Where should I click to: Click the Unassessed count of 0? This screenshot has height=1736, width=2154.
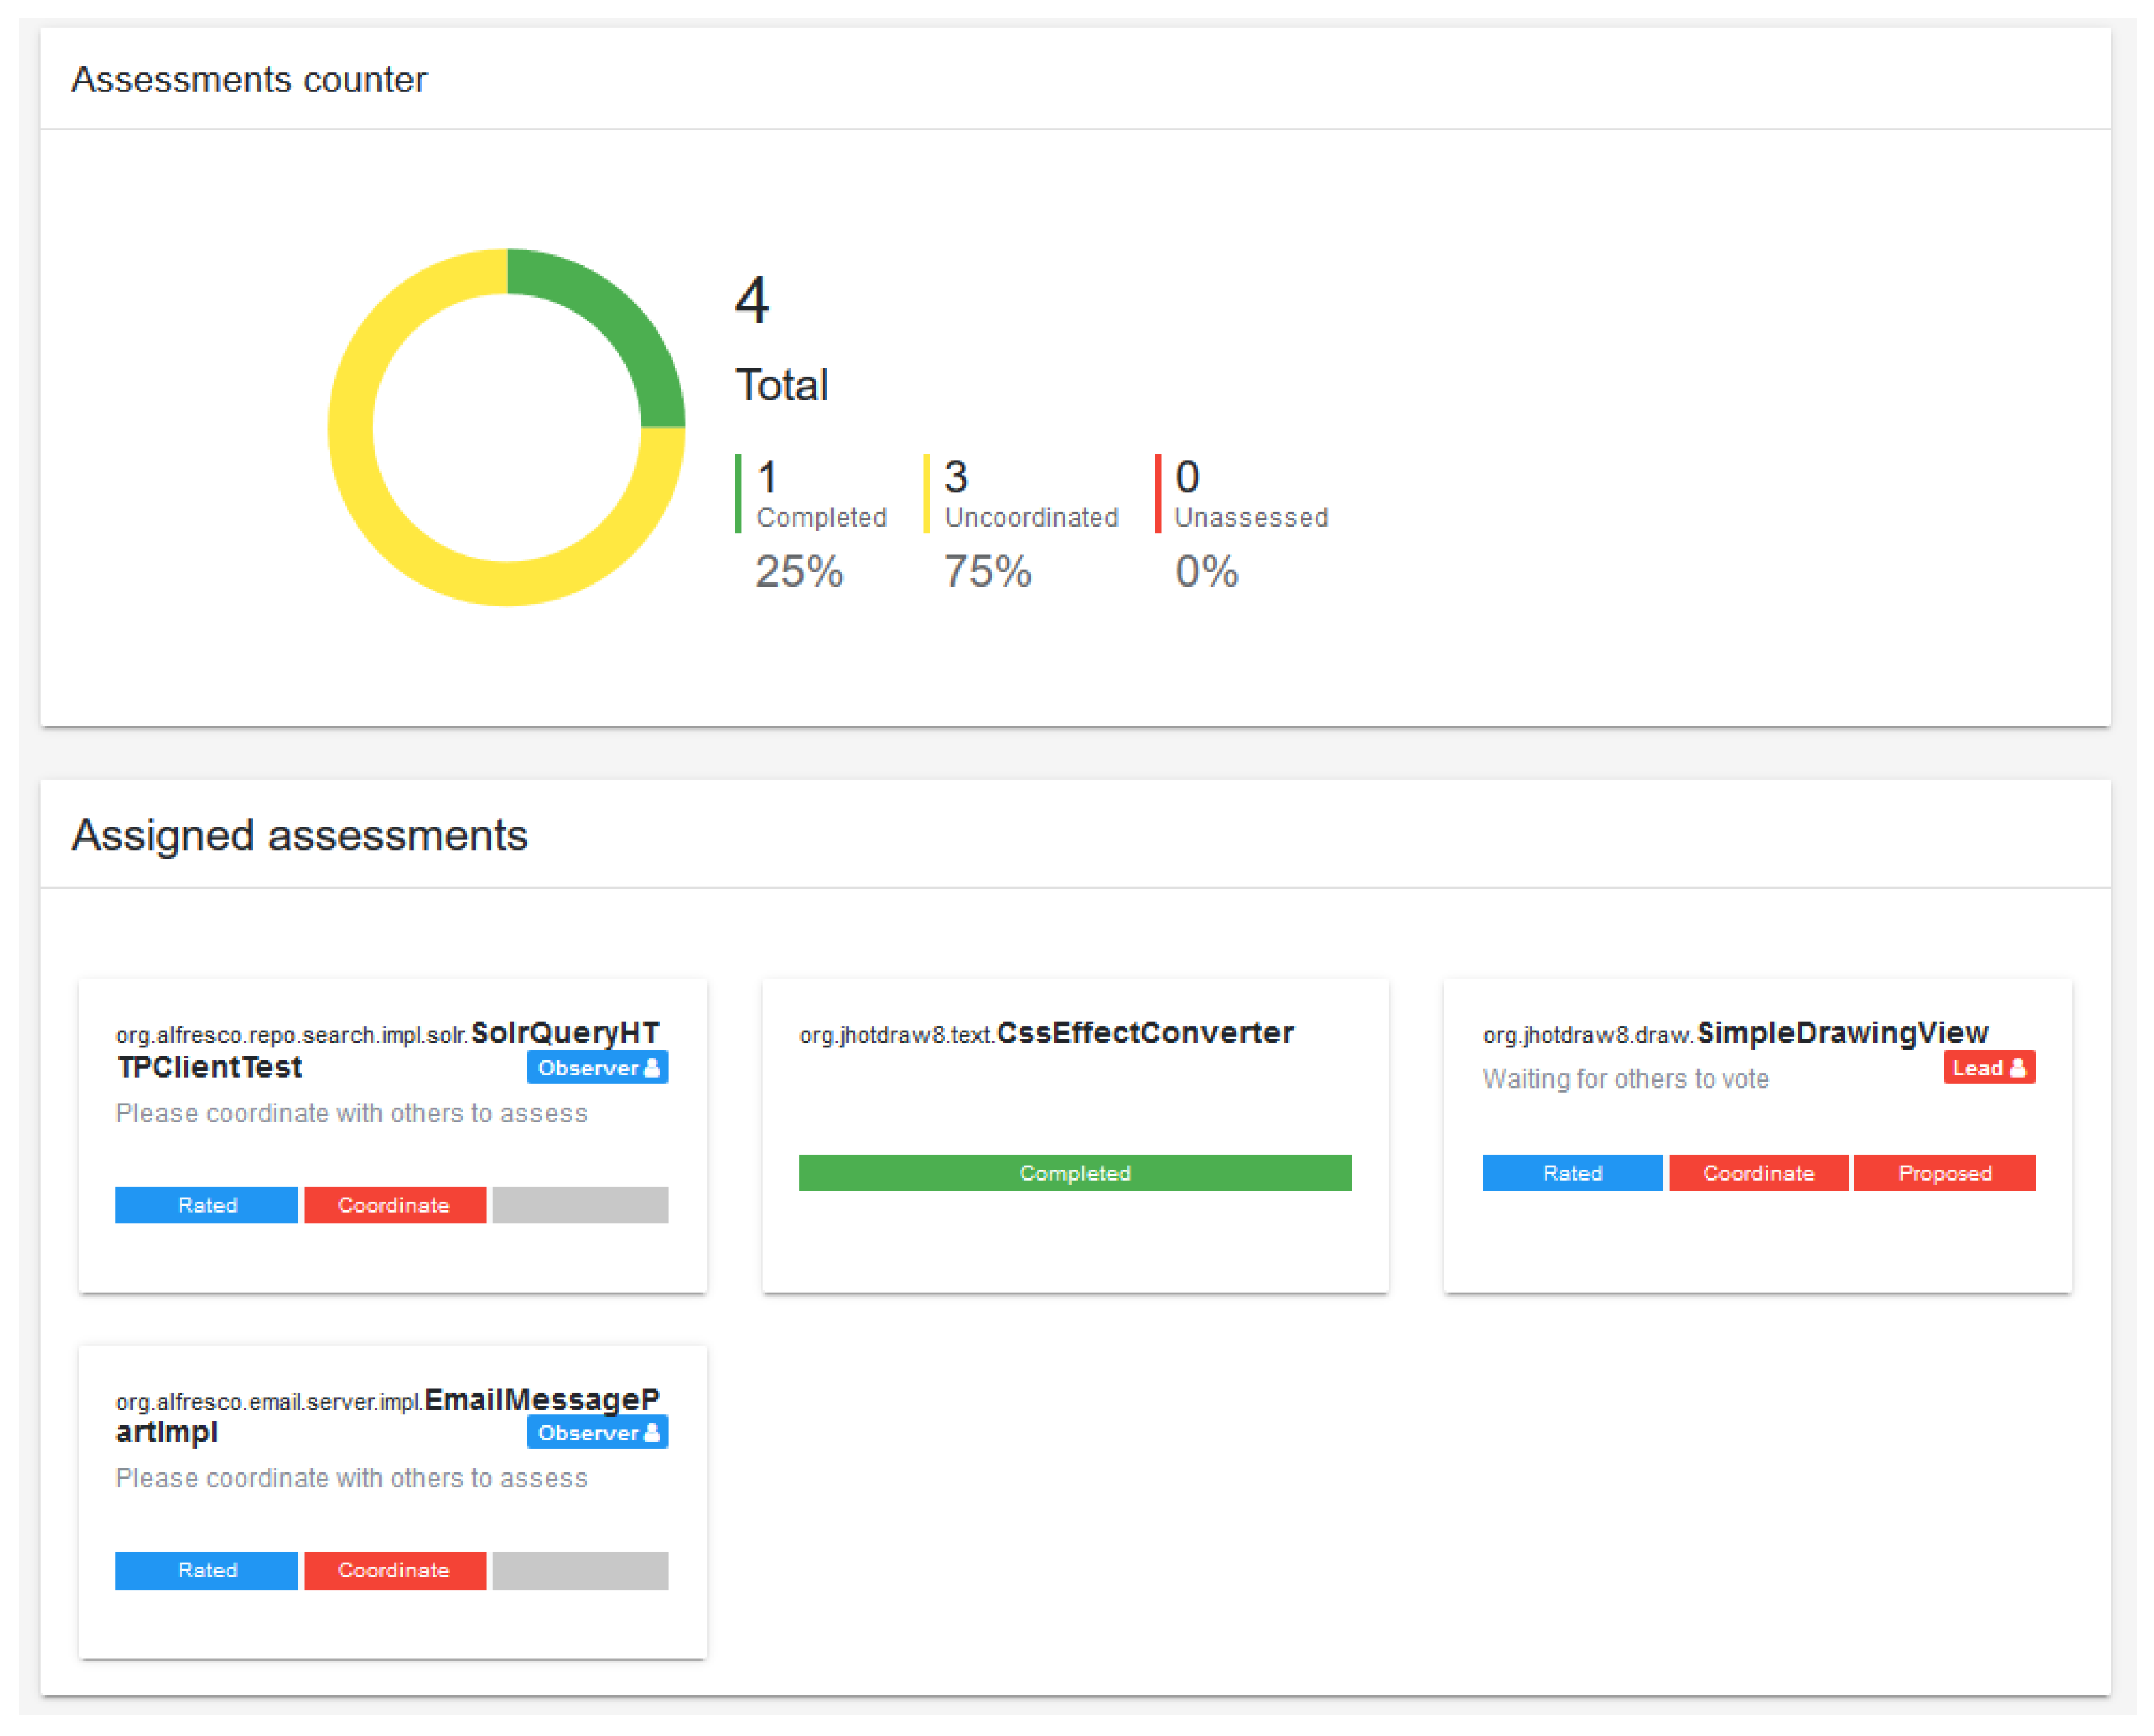[1186, 477]
